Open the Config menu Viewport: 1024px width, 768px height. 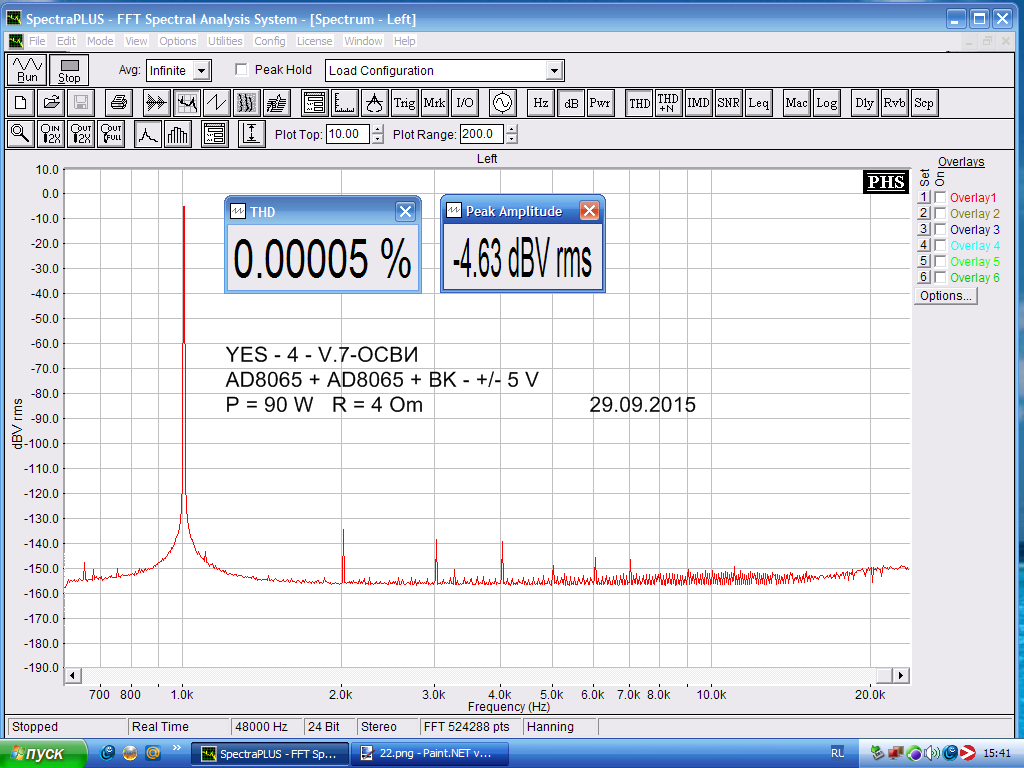point(269,41)
